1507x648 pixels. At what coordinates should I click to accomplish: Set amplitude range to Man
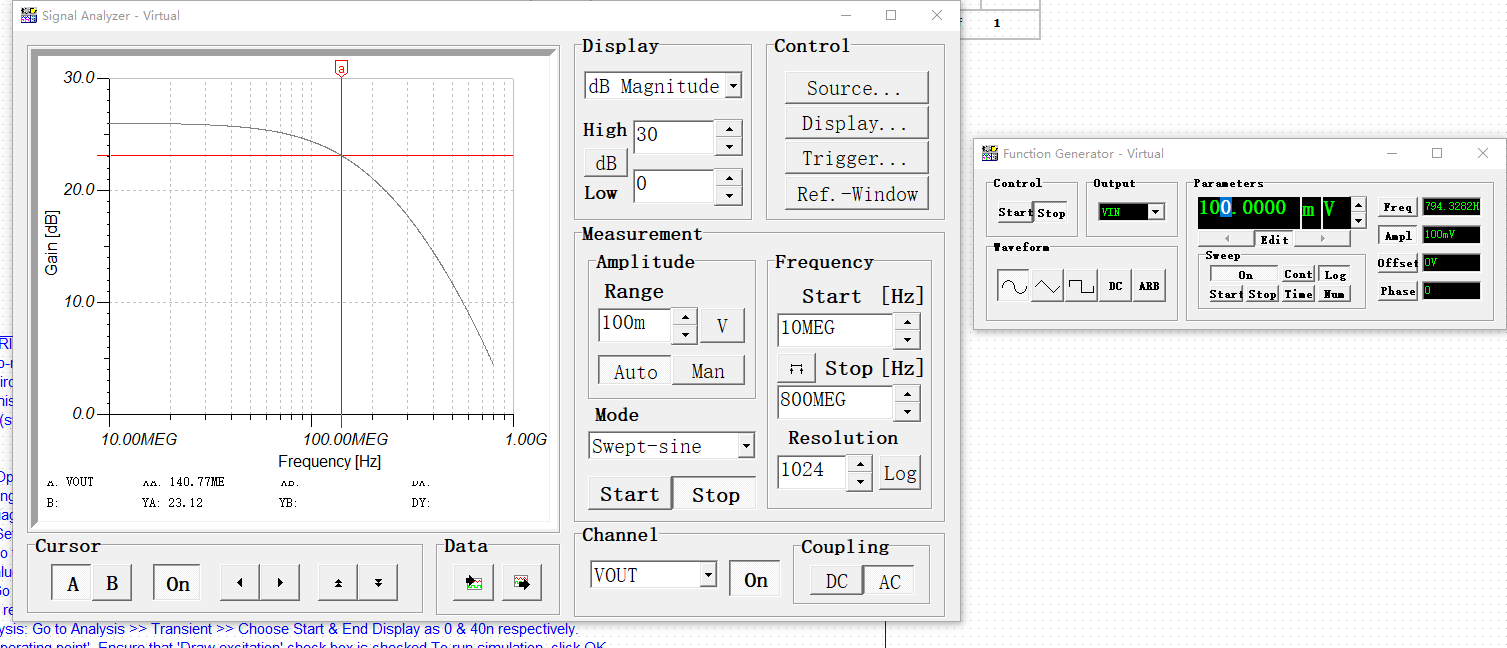708,371
